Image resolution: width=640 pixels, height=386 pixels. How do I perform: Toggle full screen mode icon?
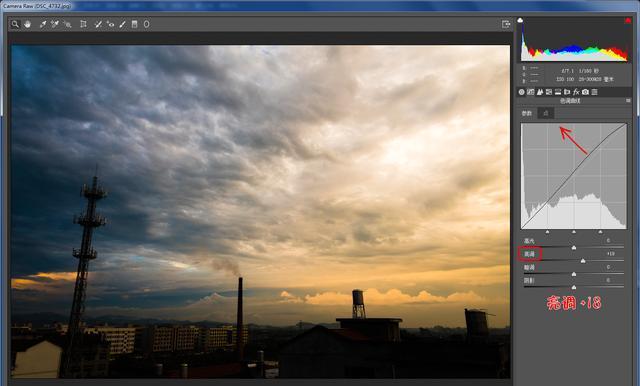506,24
